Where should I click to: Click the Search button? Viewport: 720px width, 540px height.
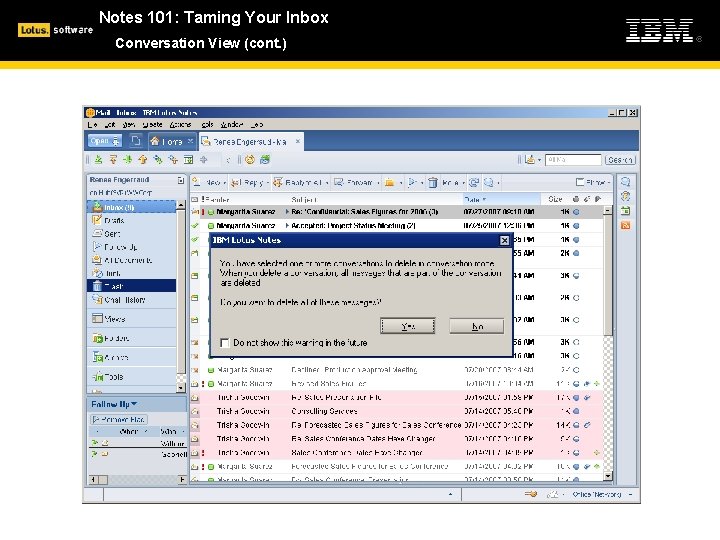pos(620,160)
